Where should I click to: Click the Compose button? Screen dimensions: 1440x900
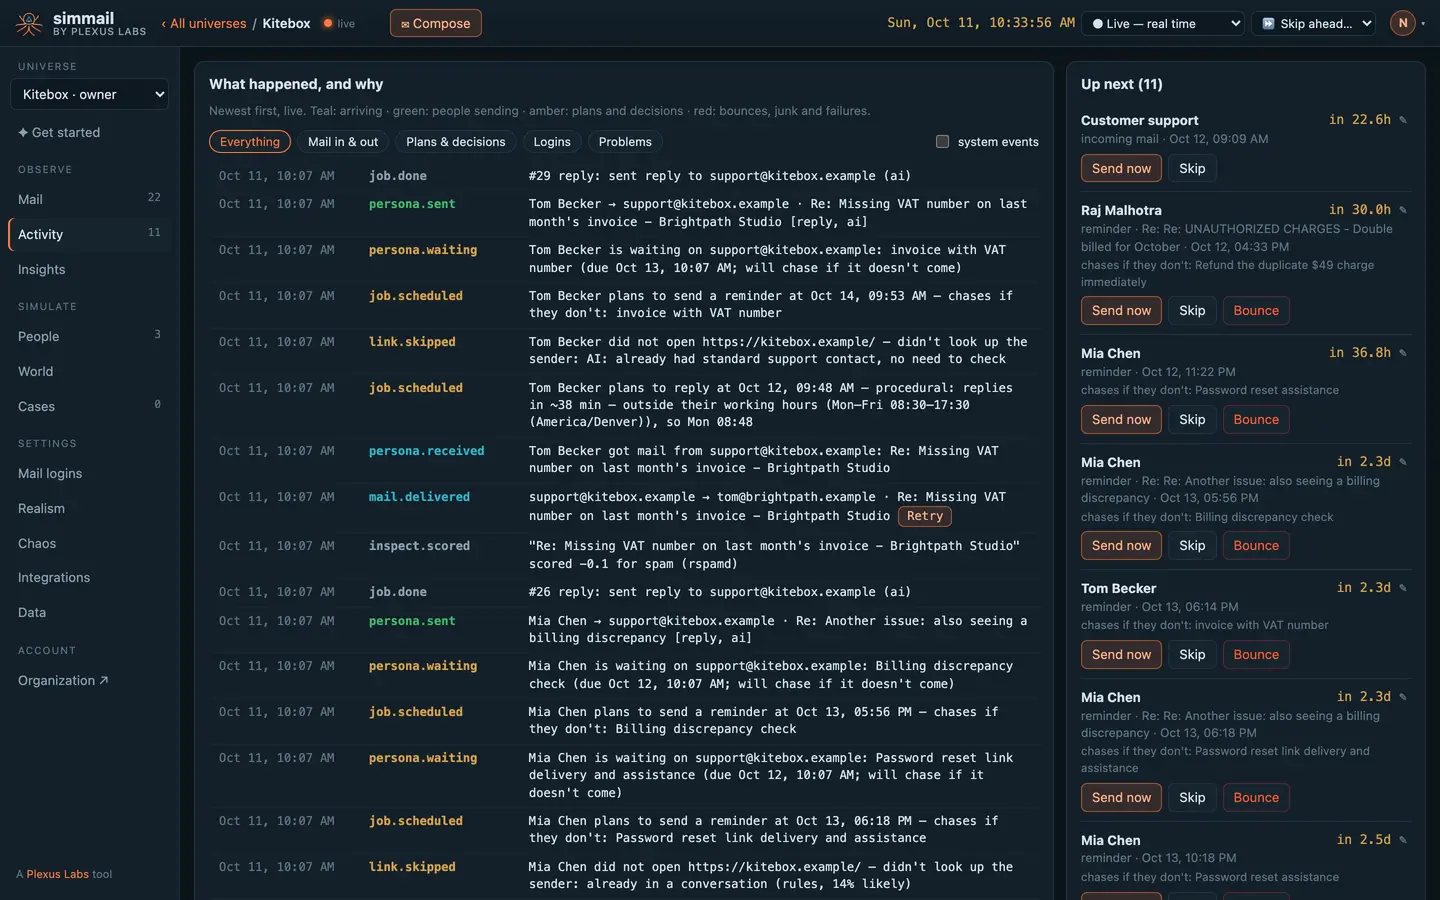[435, 23]
